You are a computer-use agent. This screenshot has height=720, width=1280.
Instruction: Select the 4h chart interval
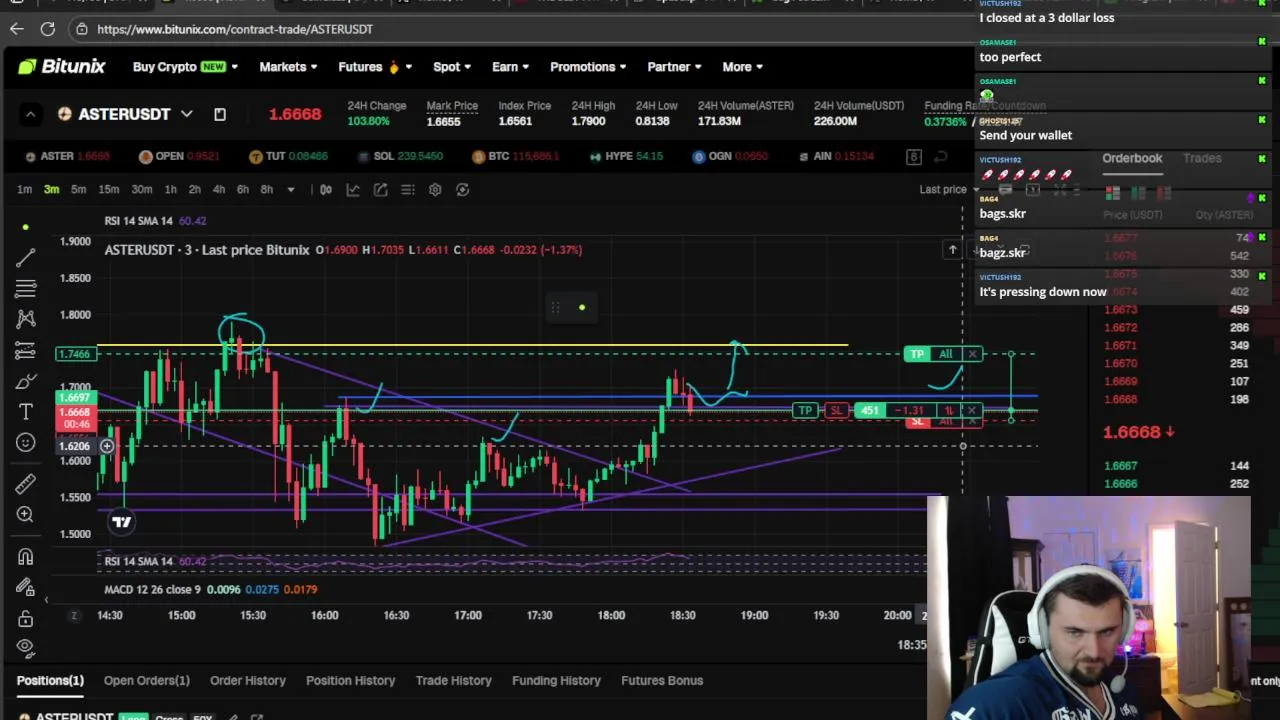pos(219,190)
